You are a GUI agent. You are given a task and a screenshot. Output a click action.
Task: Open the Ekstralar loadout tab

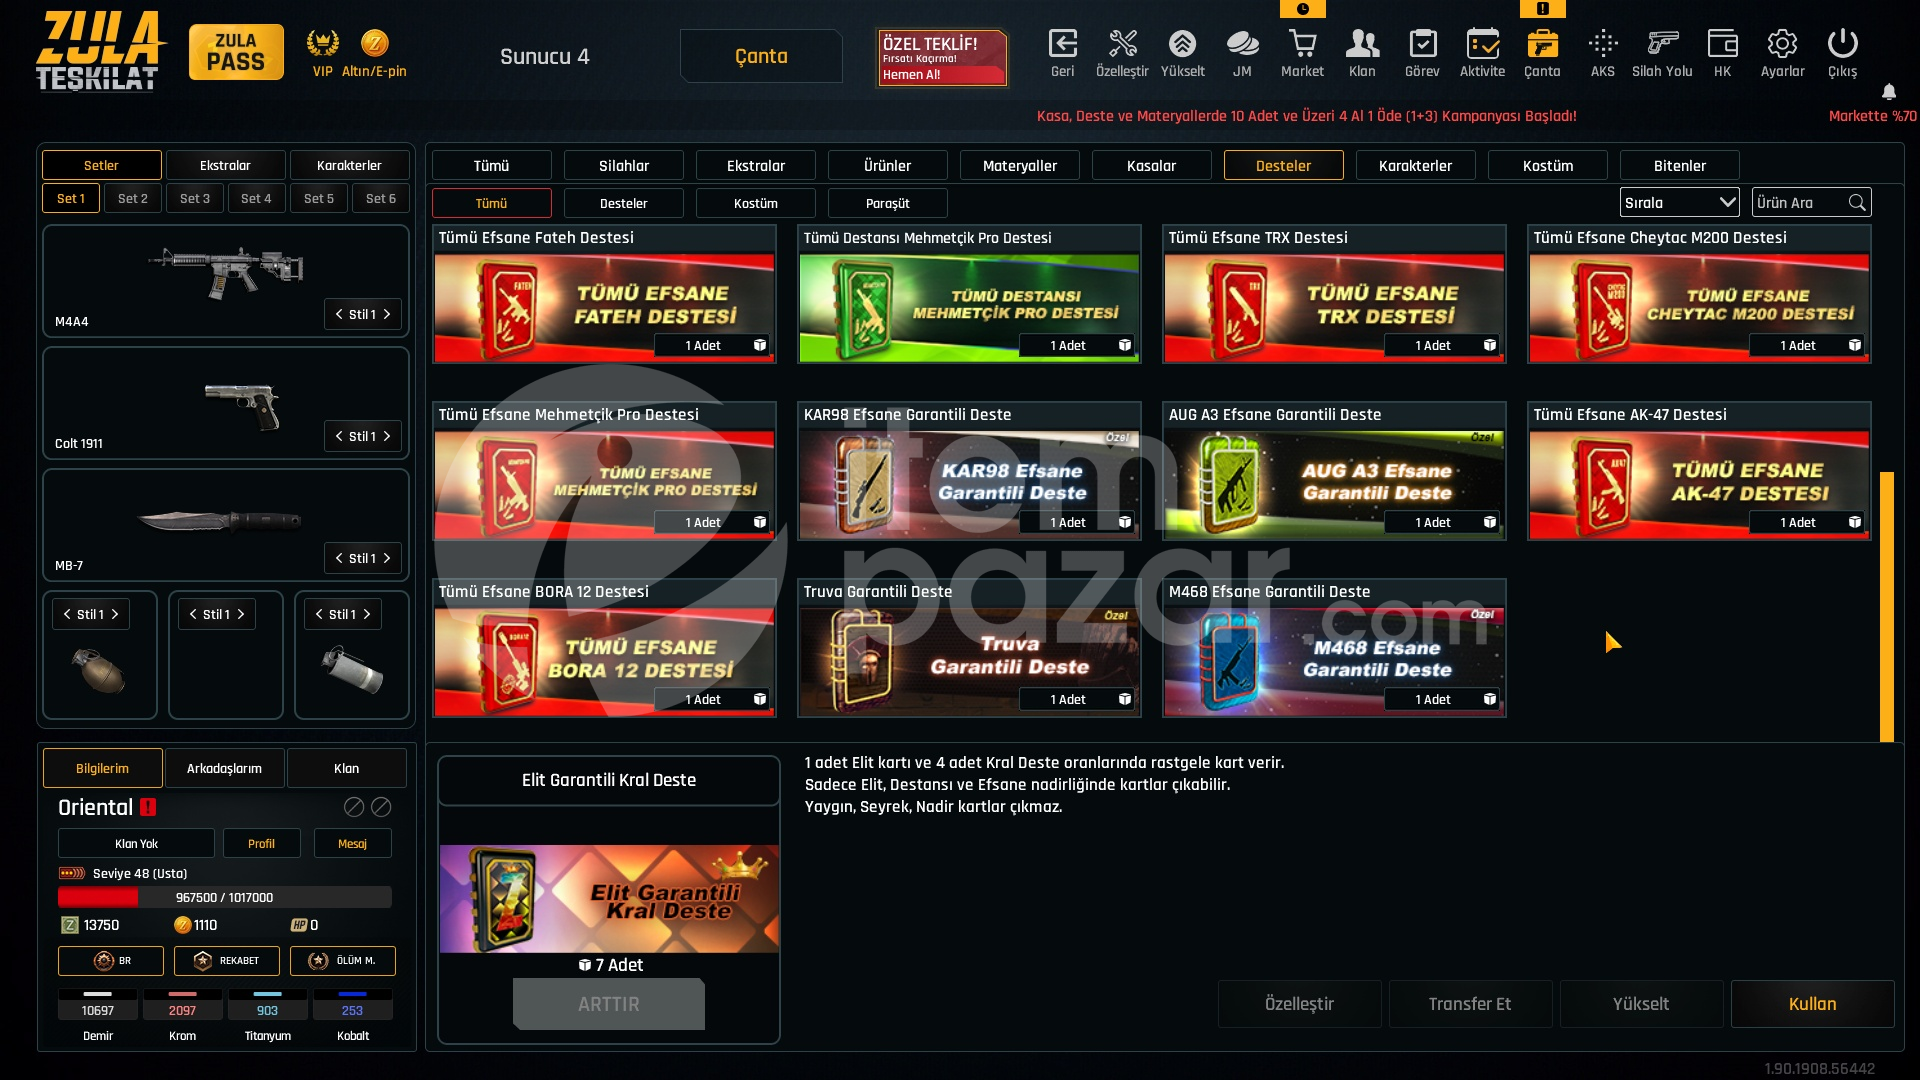point(225,166)
